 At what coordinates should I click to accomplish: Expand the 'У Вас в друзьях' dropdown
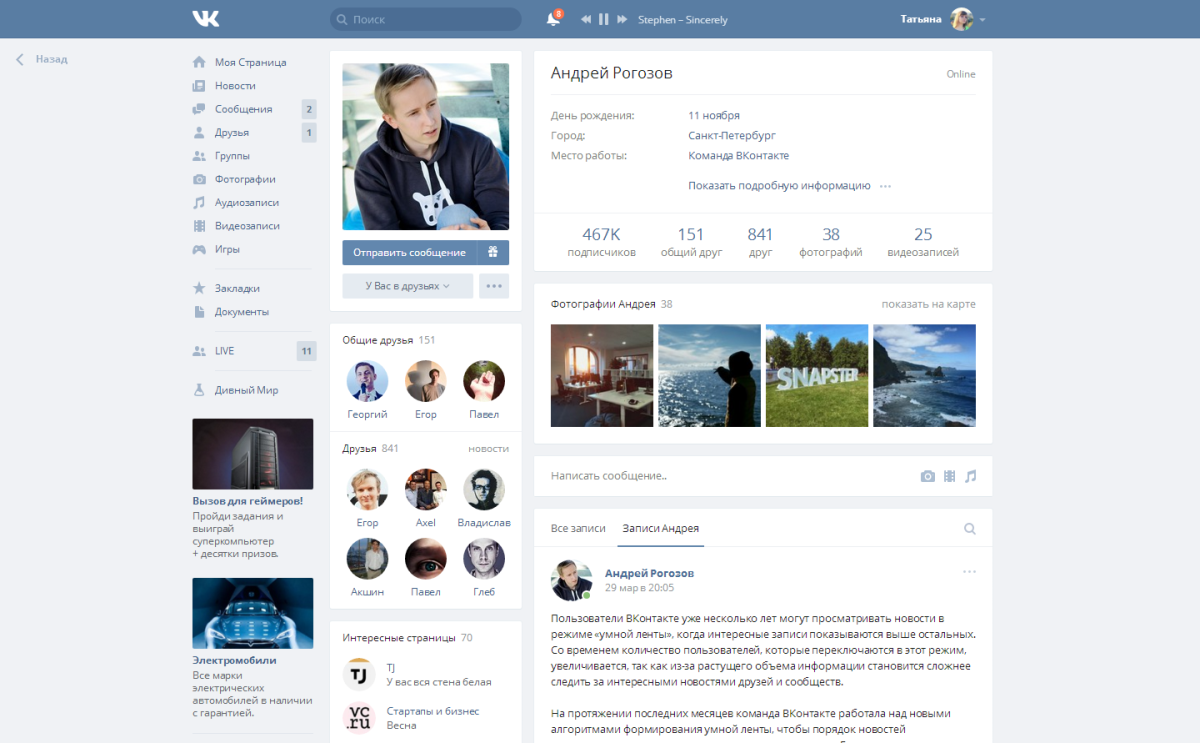click(x=407, y=286)
